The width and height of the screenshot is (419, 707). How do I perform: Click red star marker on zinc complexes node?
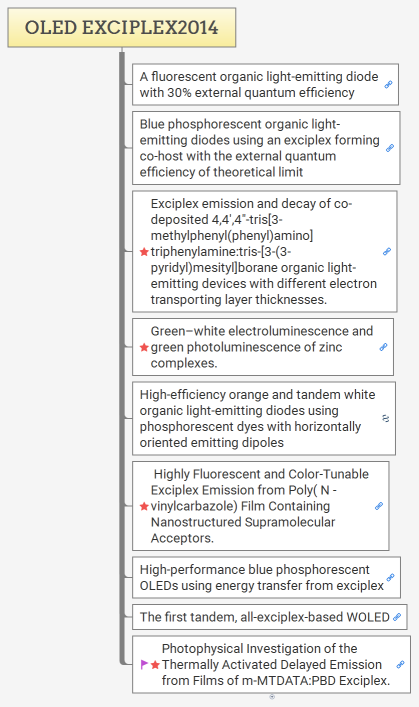click(x=144, y=347)
